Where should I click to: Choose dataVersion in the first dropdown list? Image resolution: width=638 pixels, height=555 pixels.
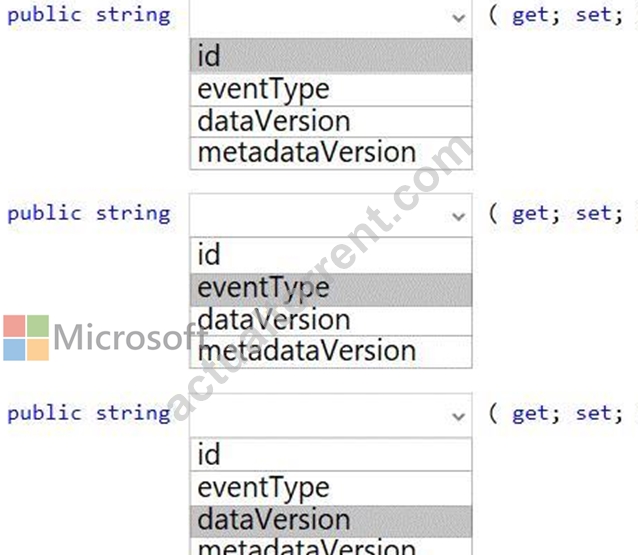(331, 122)
